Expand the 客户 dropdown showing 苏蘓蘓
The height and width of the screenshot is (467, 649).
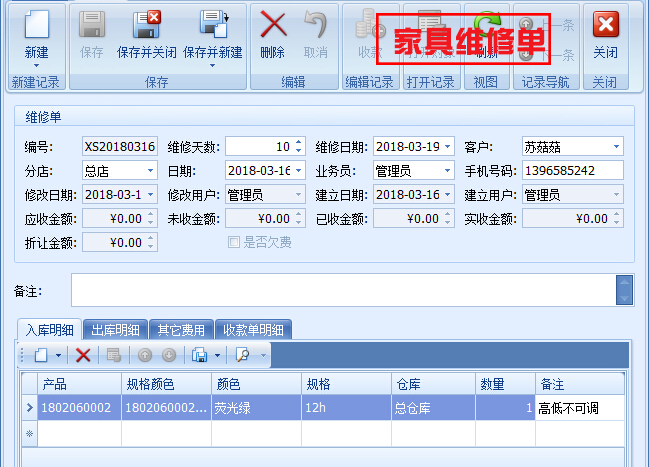point(616,147)
